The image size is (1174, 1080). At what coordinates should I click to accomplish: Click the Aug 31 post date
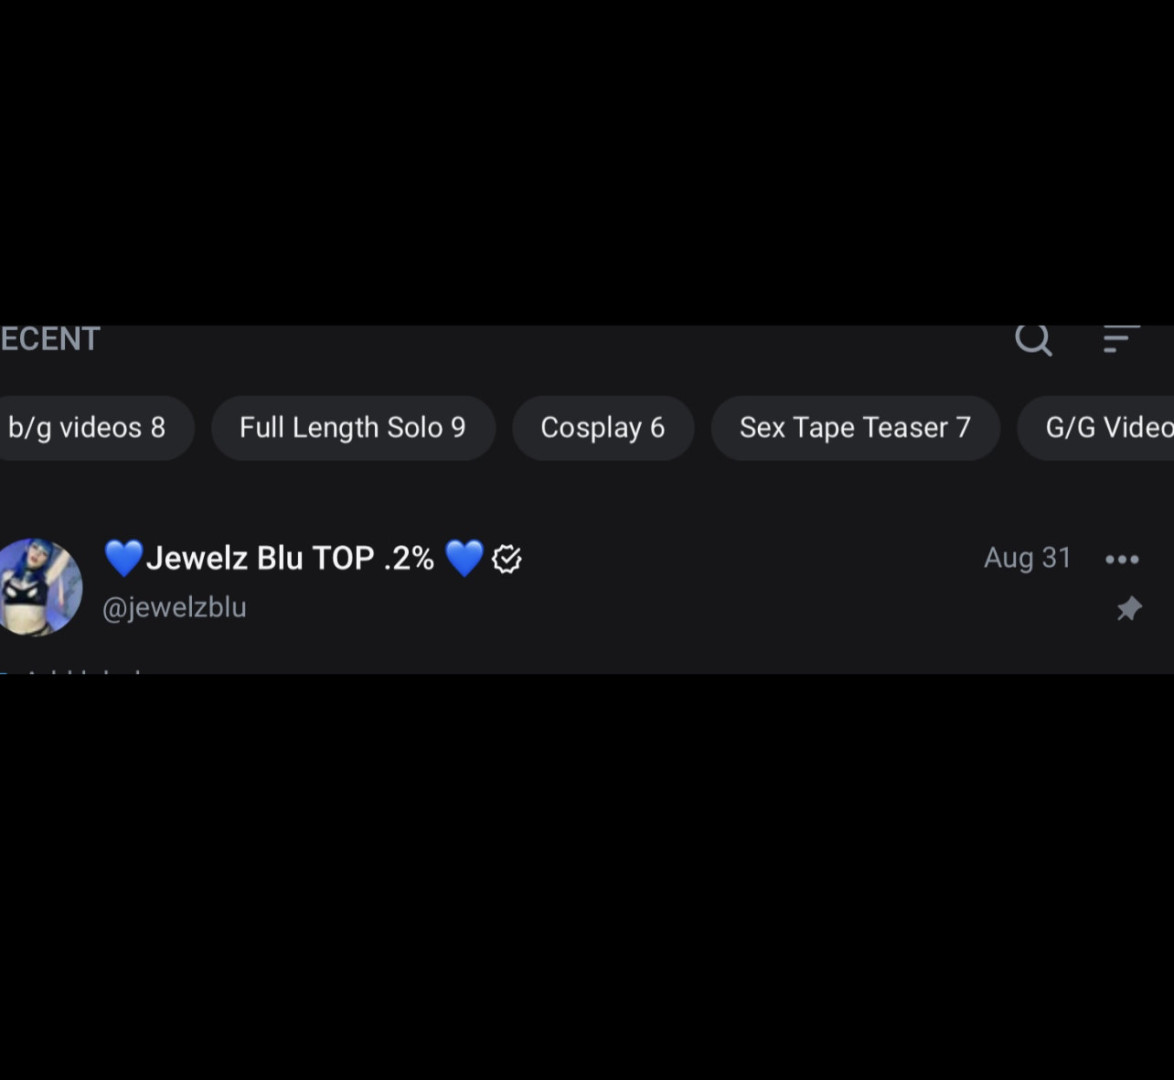click(x=1027, y=558)
